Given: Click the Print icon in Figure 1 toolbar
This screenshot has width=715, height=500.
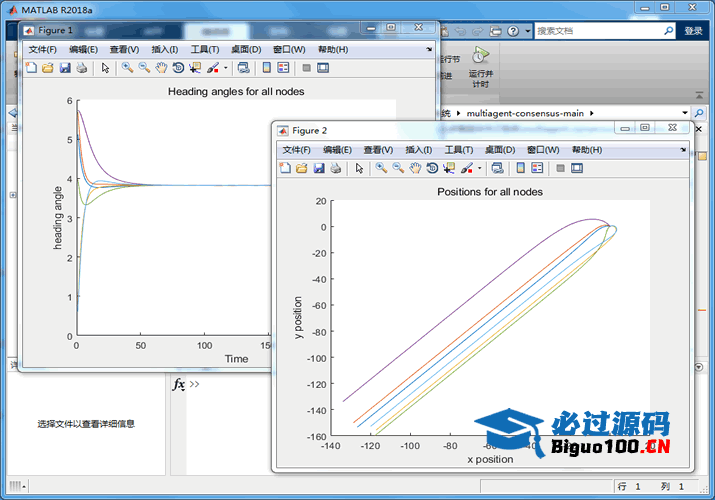Looking at the screenshot, I should tap(81, 68).
